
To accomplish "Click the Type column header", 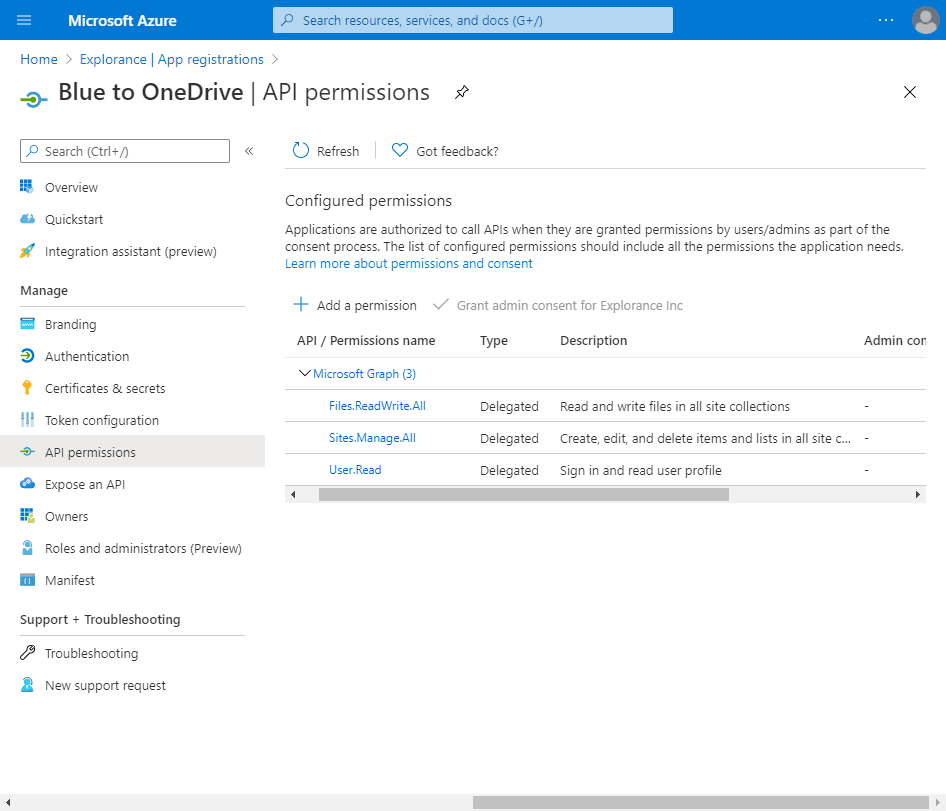I will (494, 340).
